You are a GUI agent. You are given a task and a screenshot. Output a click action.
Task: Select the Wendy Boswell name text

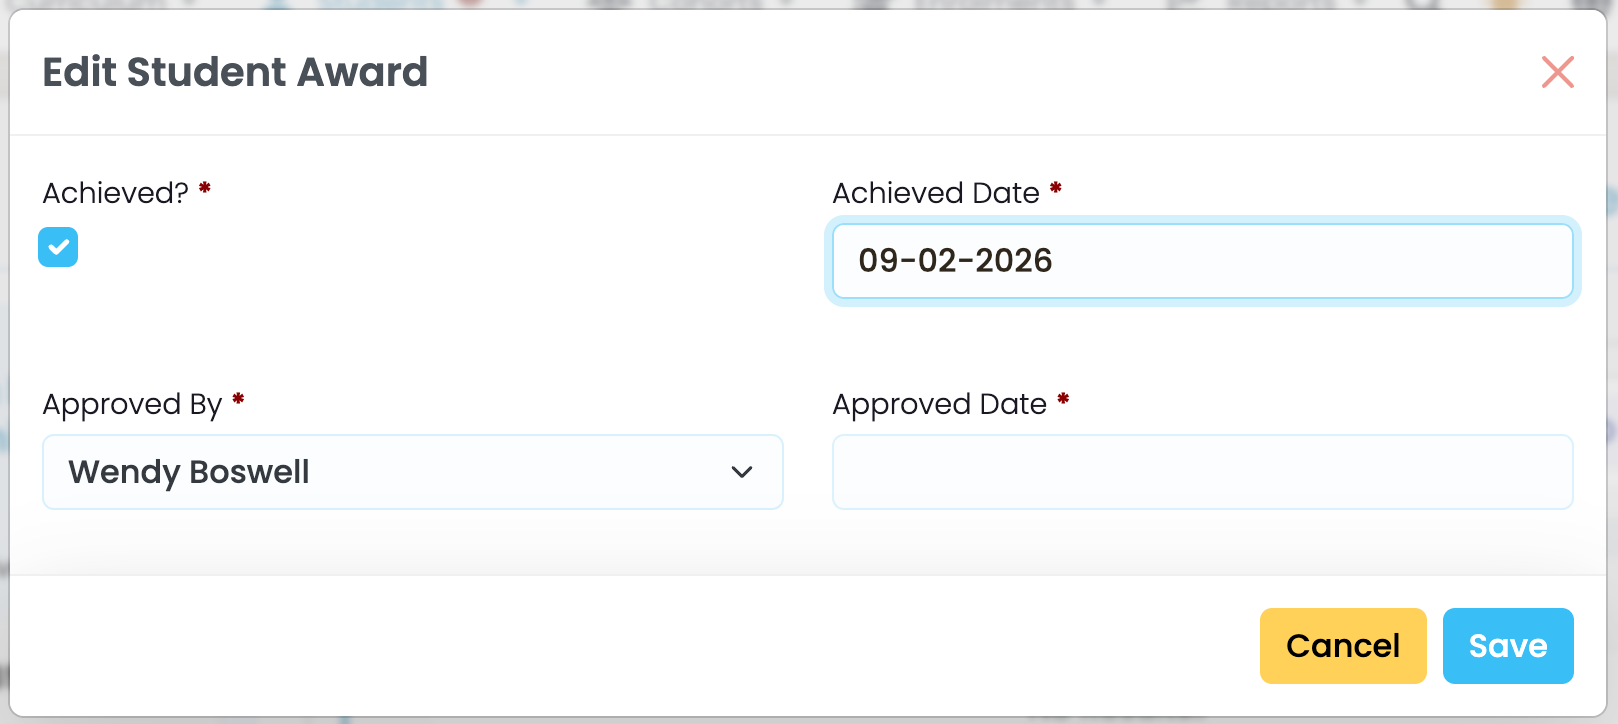189,472
